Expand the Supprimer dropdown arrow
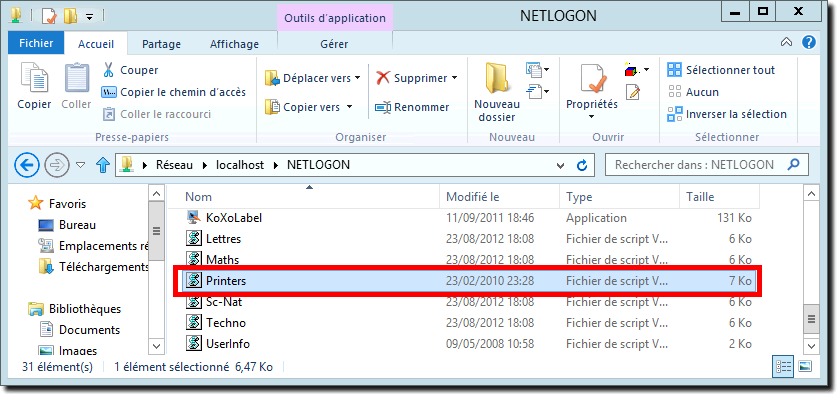The height and width of the screenshot is (394, 837). 454,78
